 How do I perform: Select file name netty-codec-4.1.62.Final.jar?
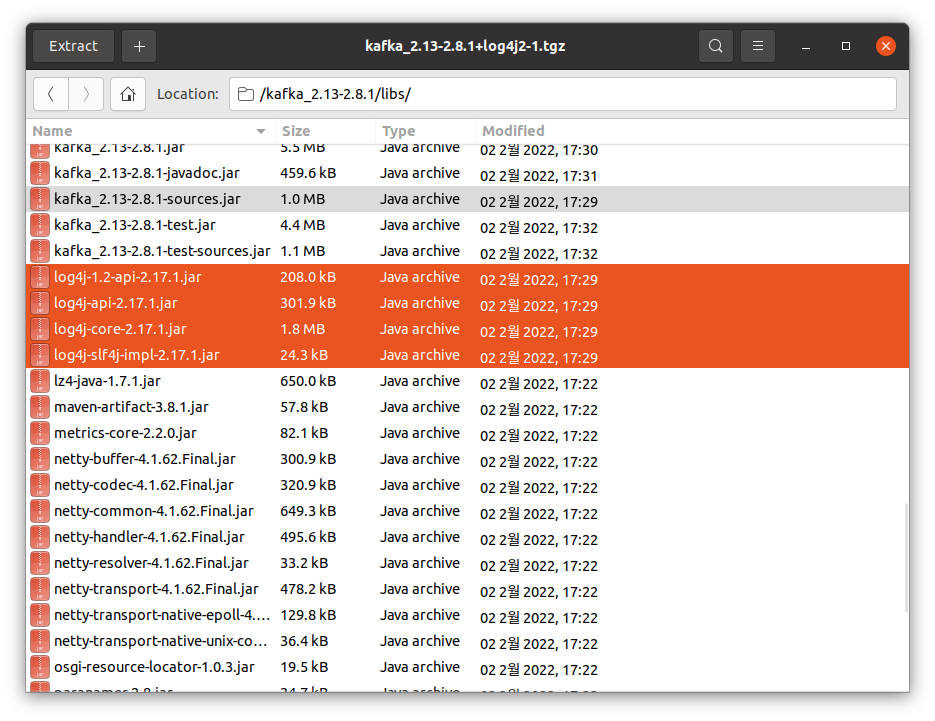click(144, 485)
